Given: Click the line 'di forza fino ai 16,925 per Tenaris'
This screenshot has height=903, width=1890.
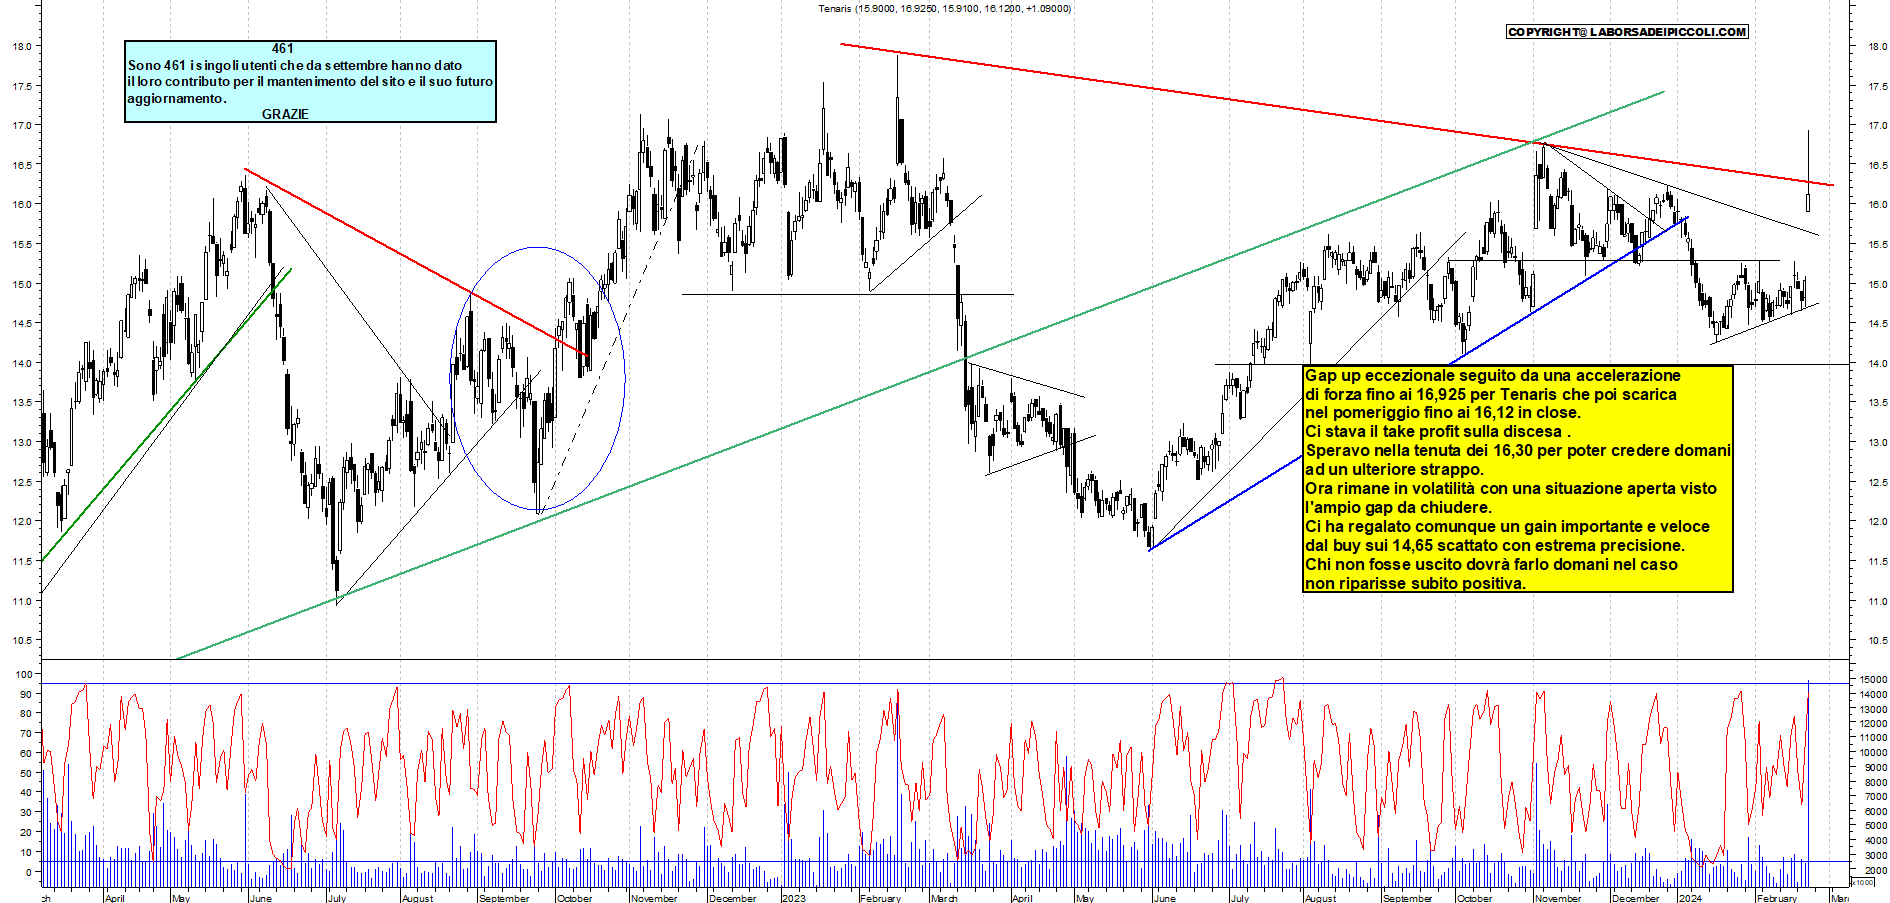Looking at the screenshot, I should click(1491, 394).
